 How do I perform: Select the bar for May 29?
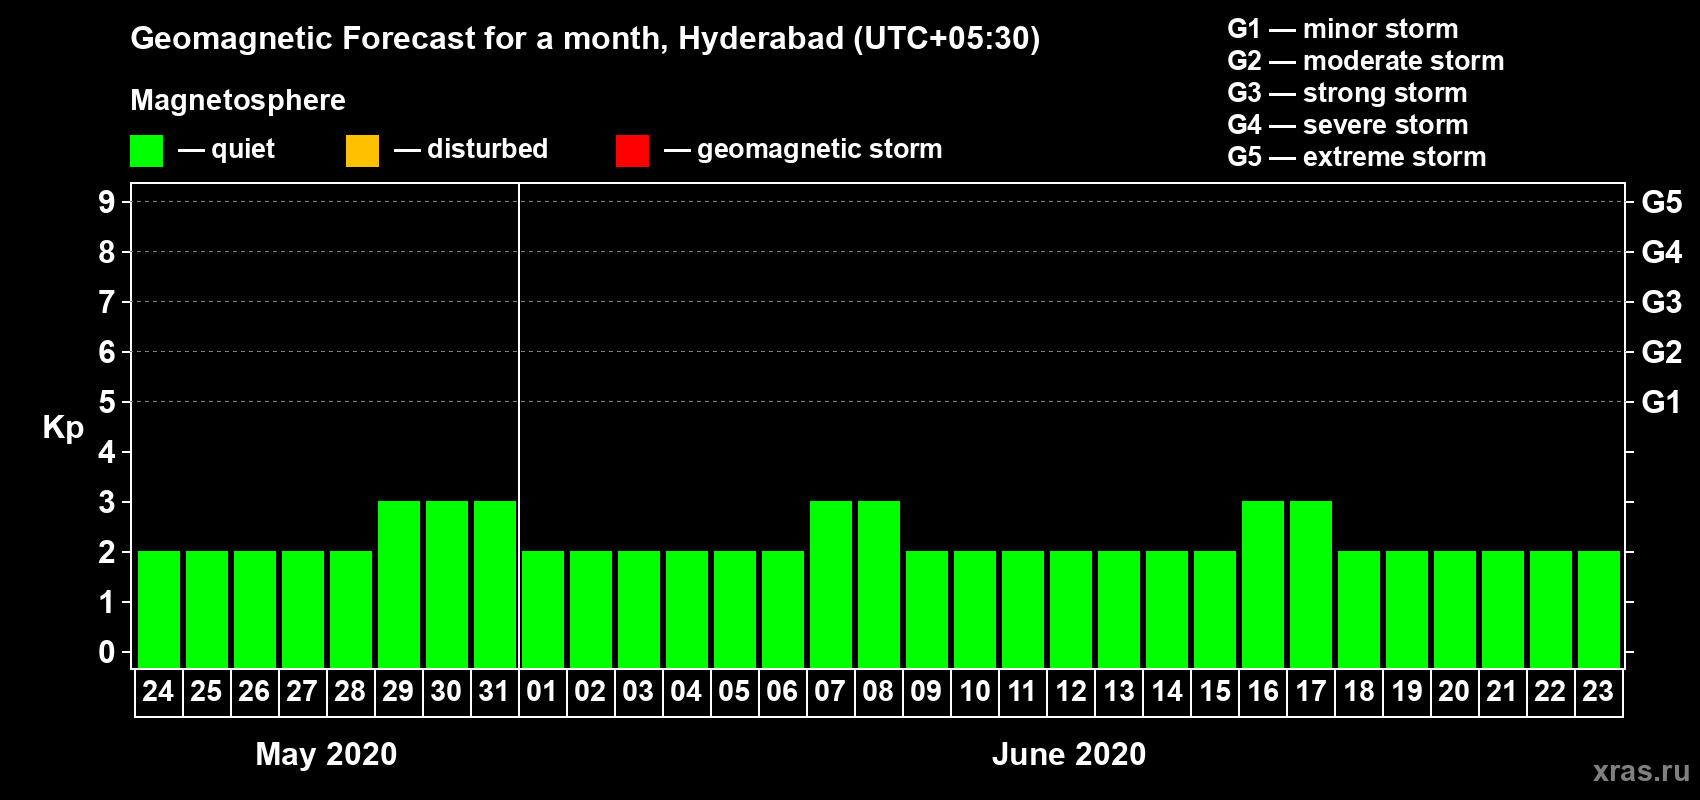tap(399, 584)
